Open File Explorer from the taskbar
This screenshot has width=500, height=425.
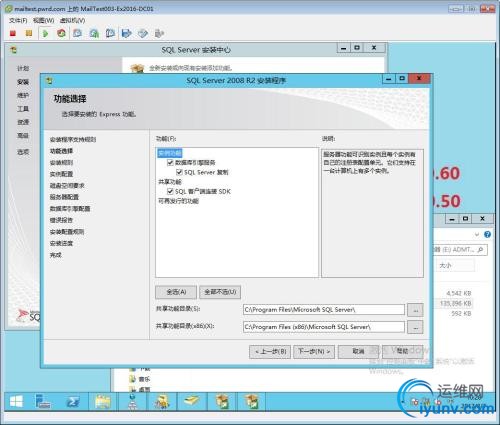click(x=103, y=402)
